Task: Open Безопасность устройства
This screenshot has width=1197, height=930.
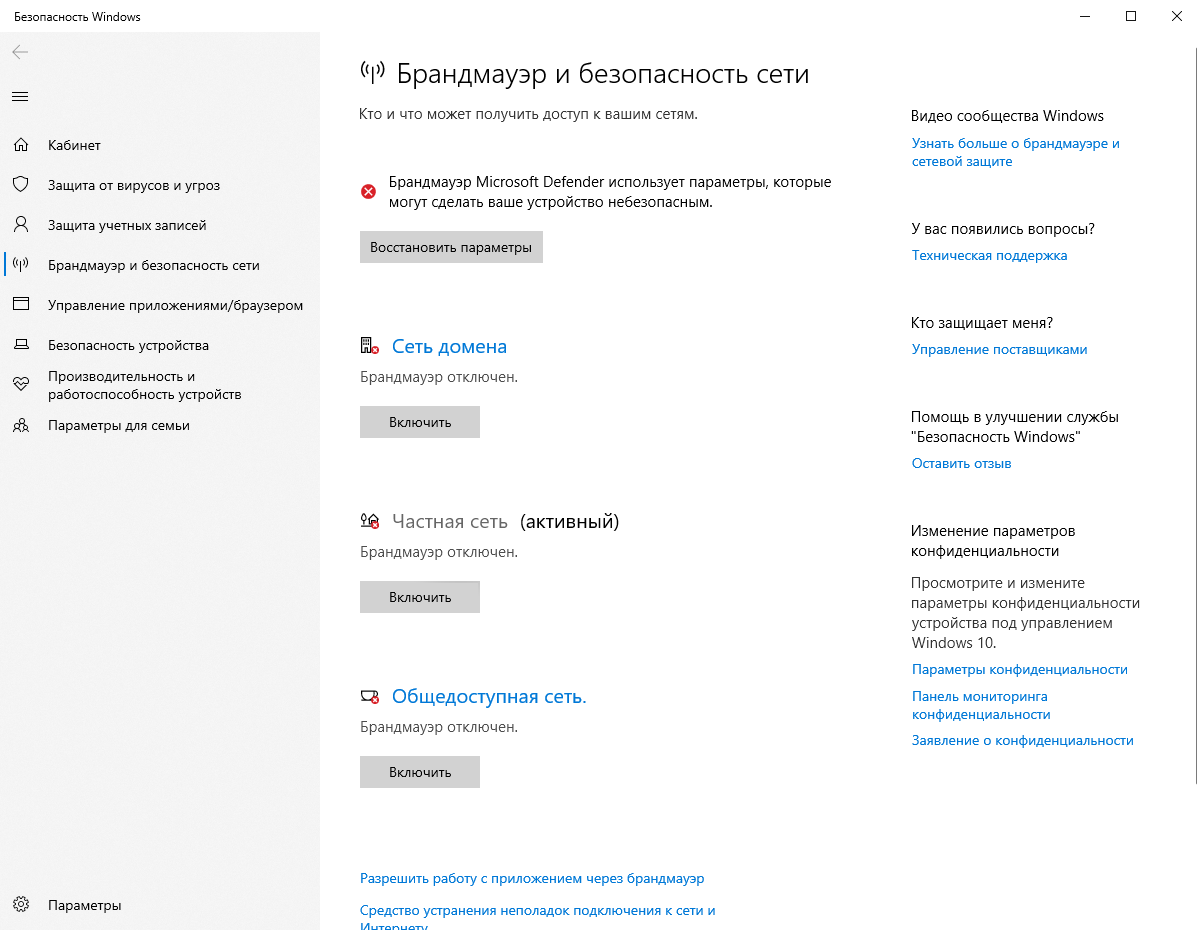Action: tap(128, 345)
